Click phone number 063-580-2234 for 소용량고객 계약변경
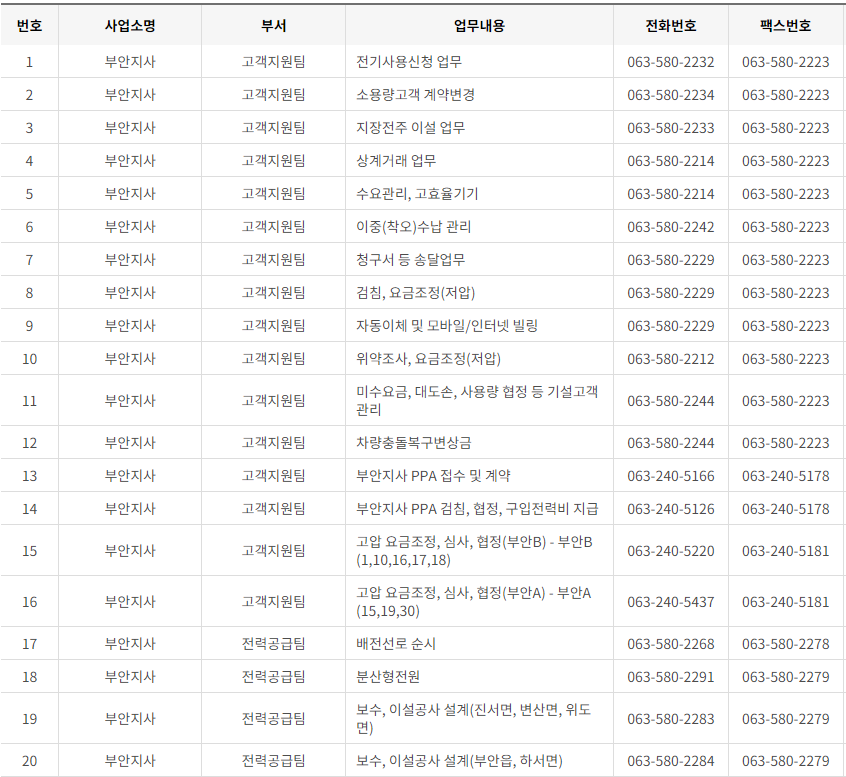Viewport: 846px width, 777px height. click(667, 94)
